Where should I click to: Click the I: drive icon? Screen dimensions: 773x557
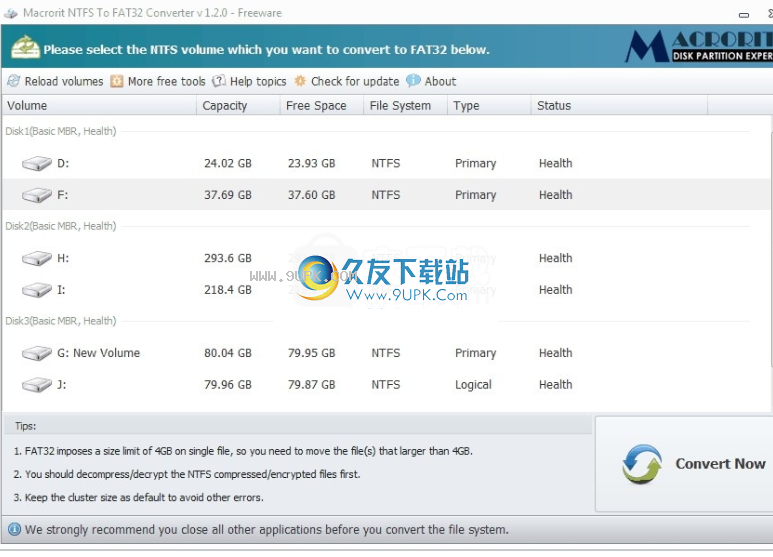37,289
